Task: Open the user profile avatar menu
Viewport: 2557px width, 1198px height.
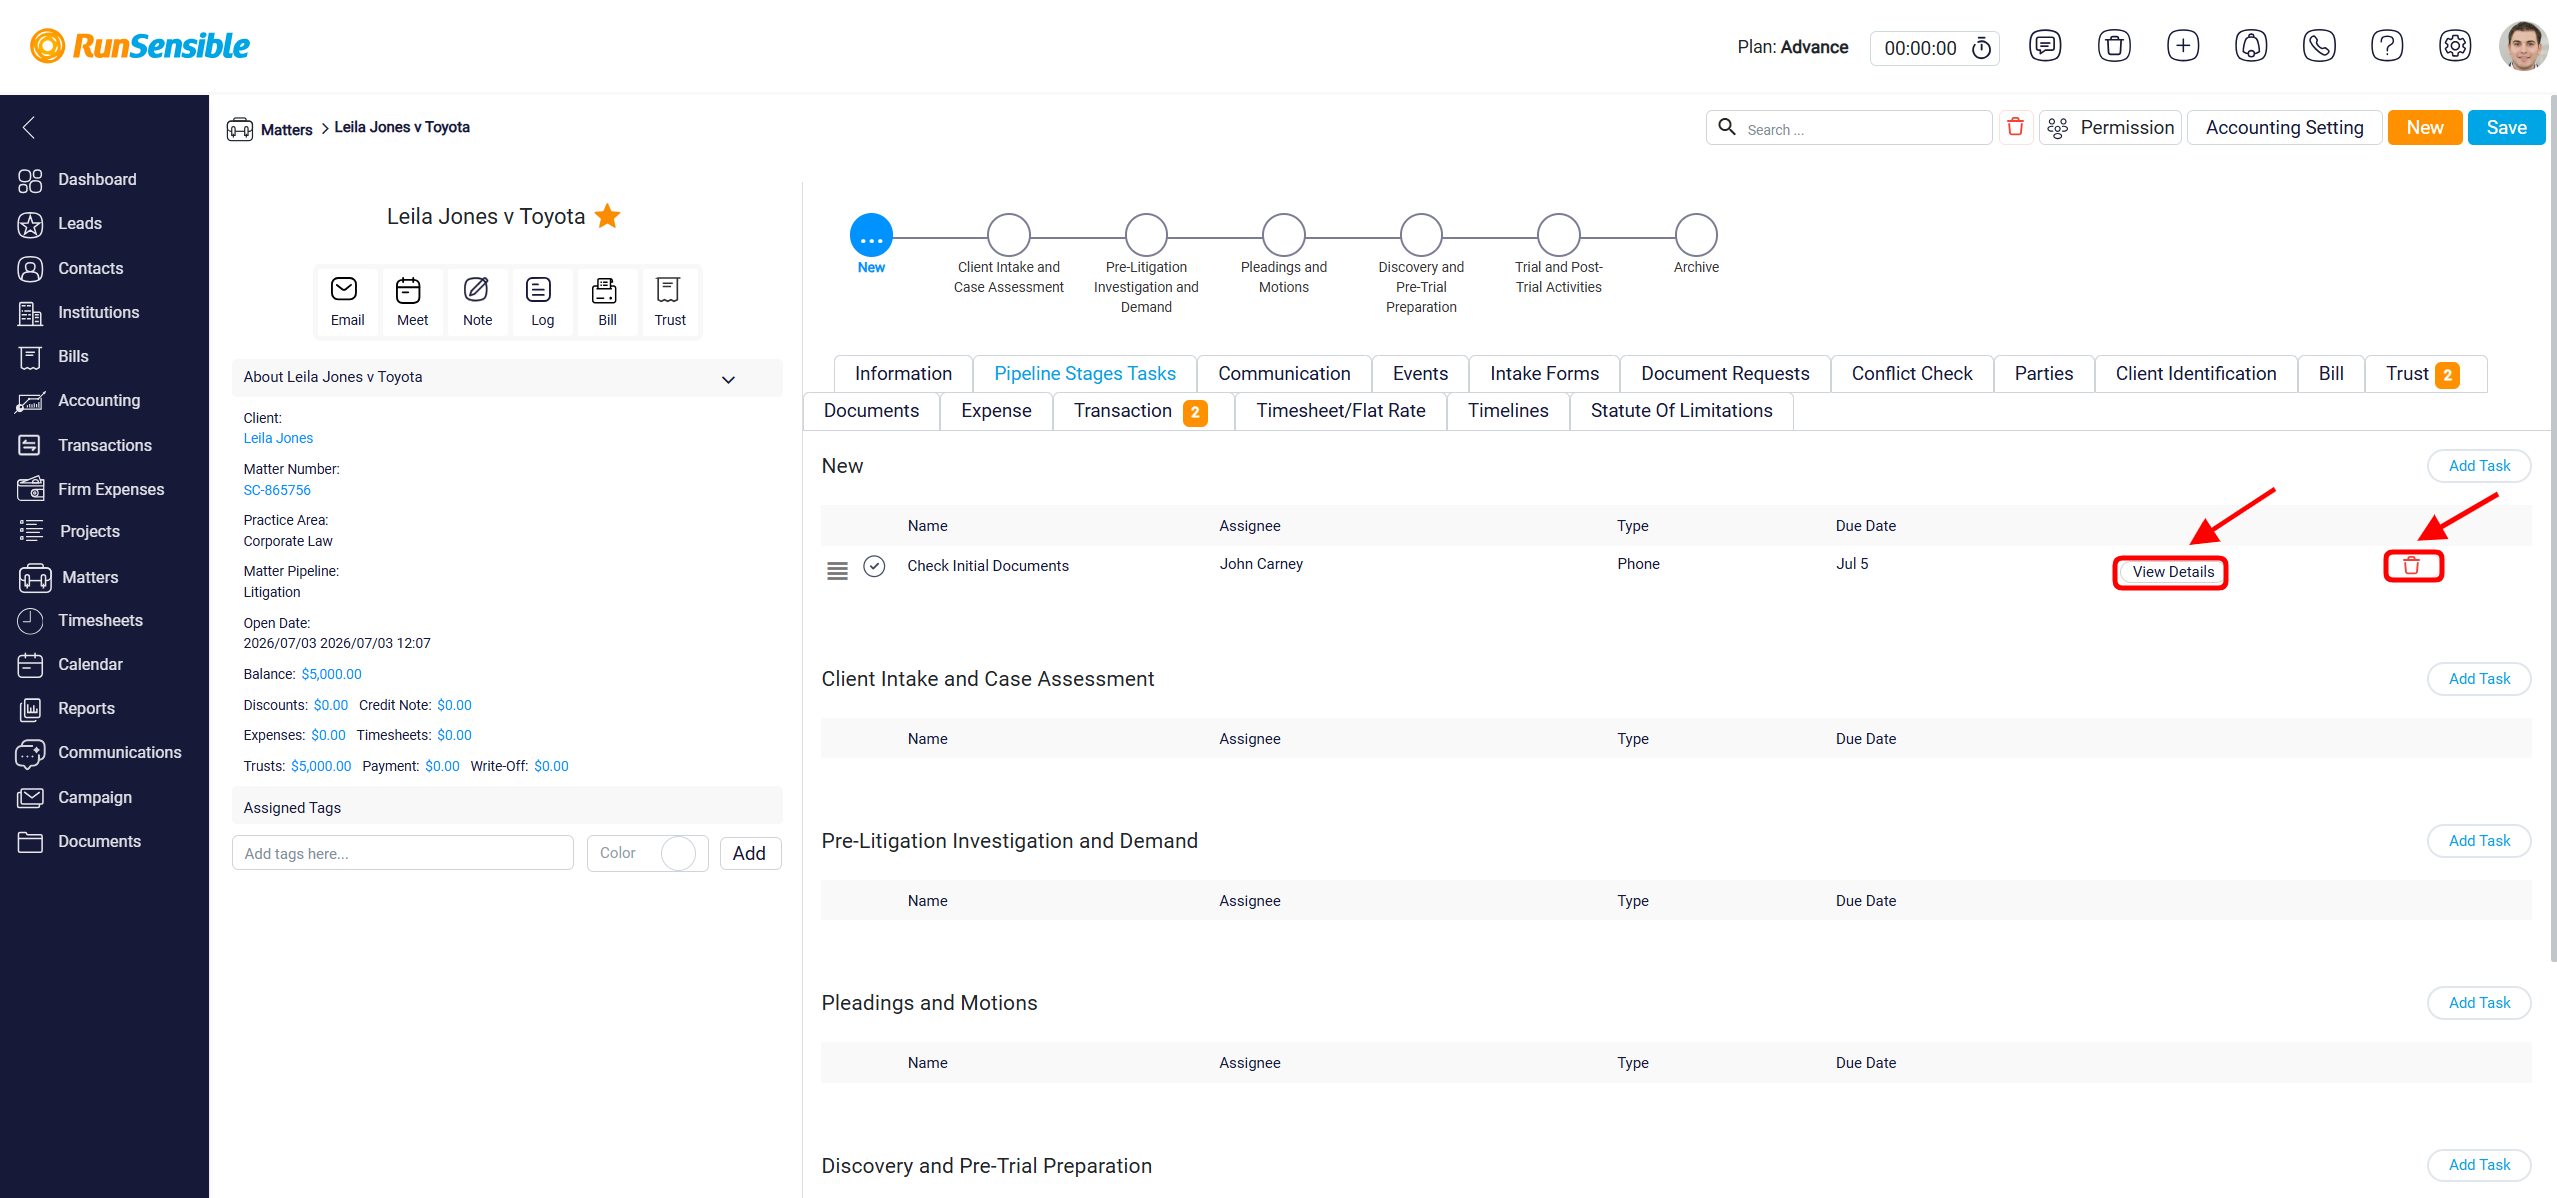Action: [x=2522, y=46]
